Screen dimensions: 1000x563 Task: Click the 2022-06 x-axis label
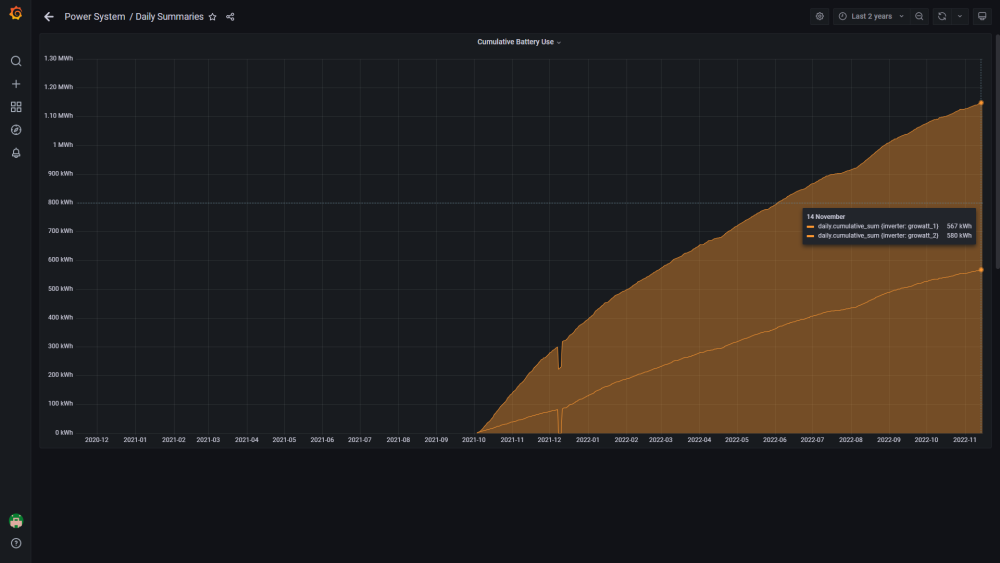pyautogui.click(x=774, y=440)
